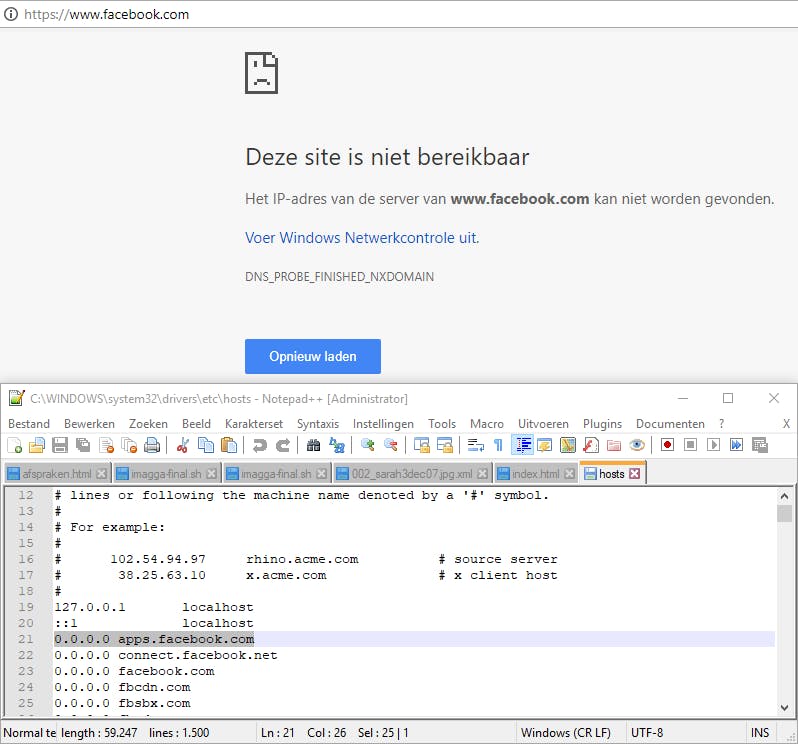The image size is (798, 744).
Task: Open the Voer Windows Netwerkcontrole uit link
Action: click(362, 238)
